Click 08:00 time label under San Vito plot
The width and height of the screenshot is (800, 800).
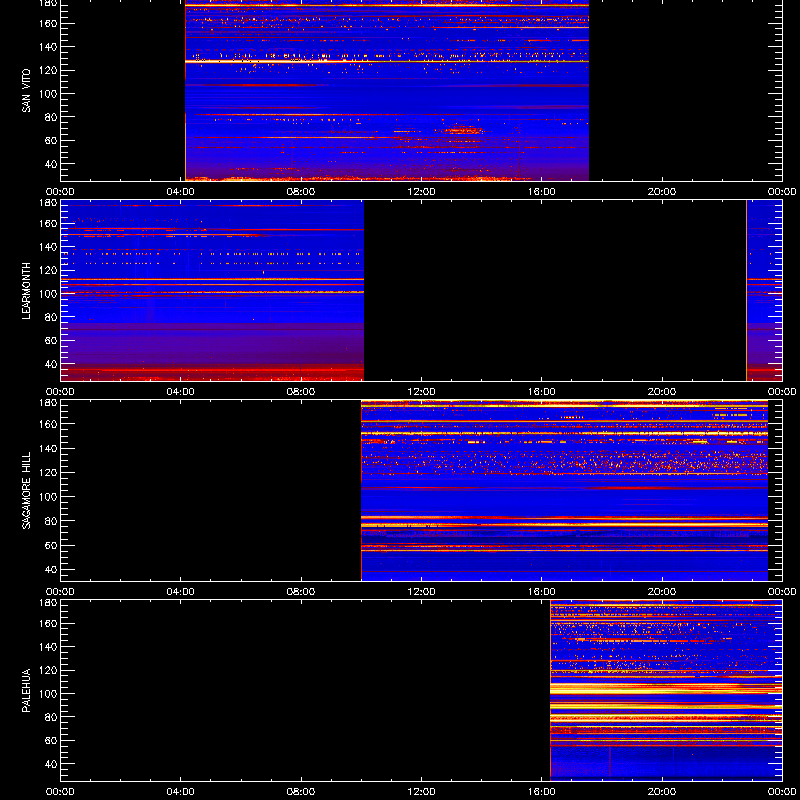pyautogui.click(x=301, y=192)
